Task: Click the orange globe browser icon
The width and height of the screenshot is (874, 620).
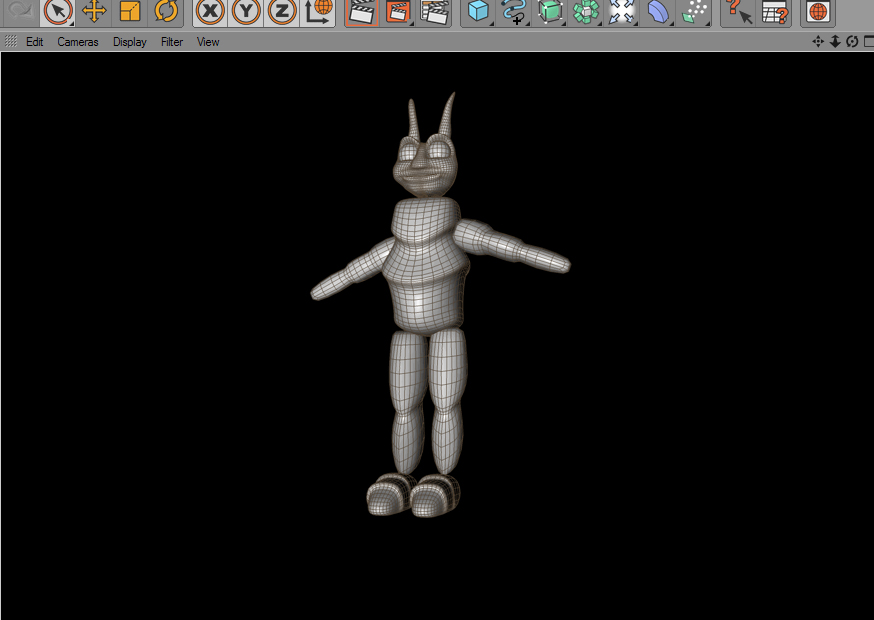Action: [x=818, y=11]
